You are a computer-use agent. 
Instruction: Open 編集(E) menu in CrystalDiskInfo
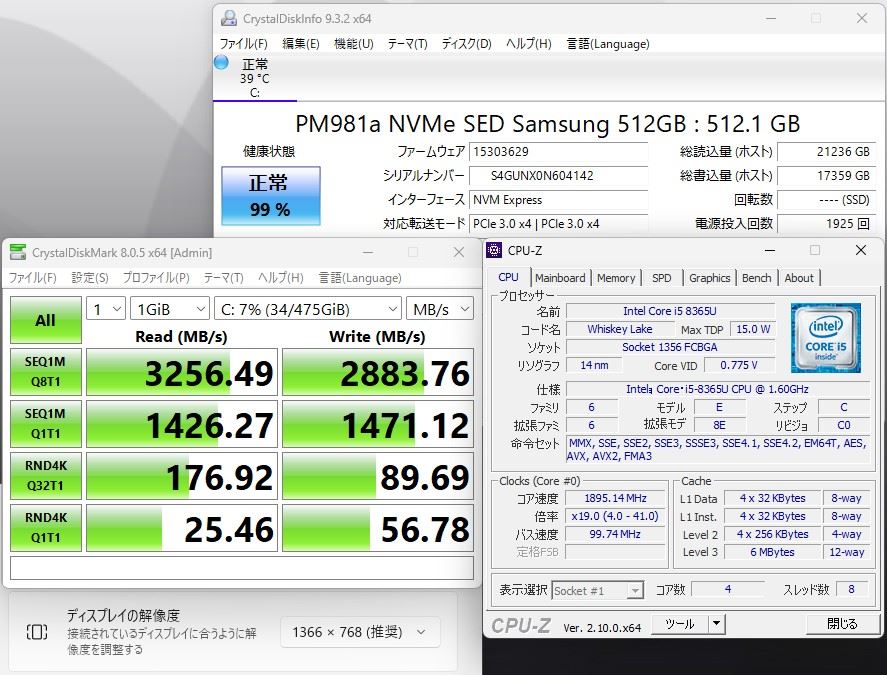(300, 44)
